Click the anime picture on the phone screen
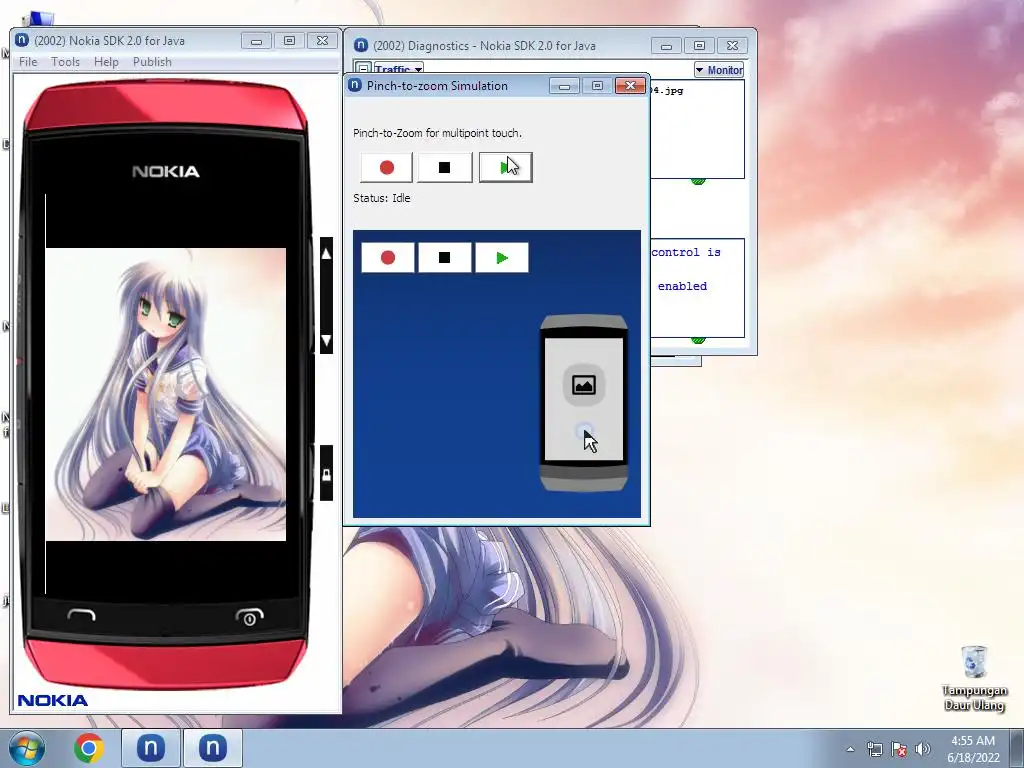 [166, 394]
